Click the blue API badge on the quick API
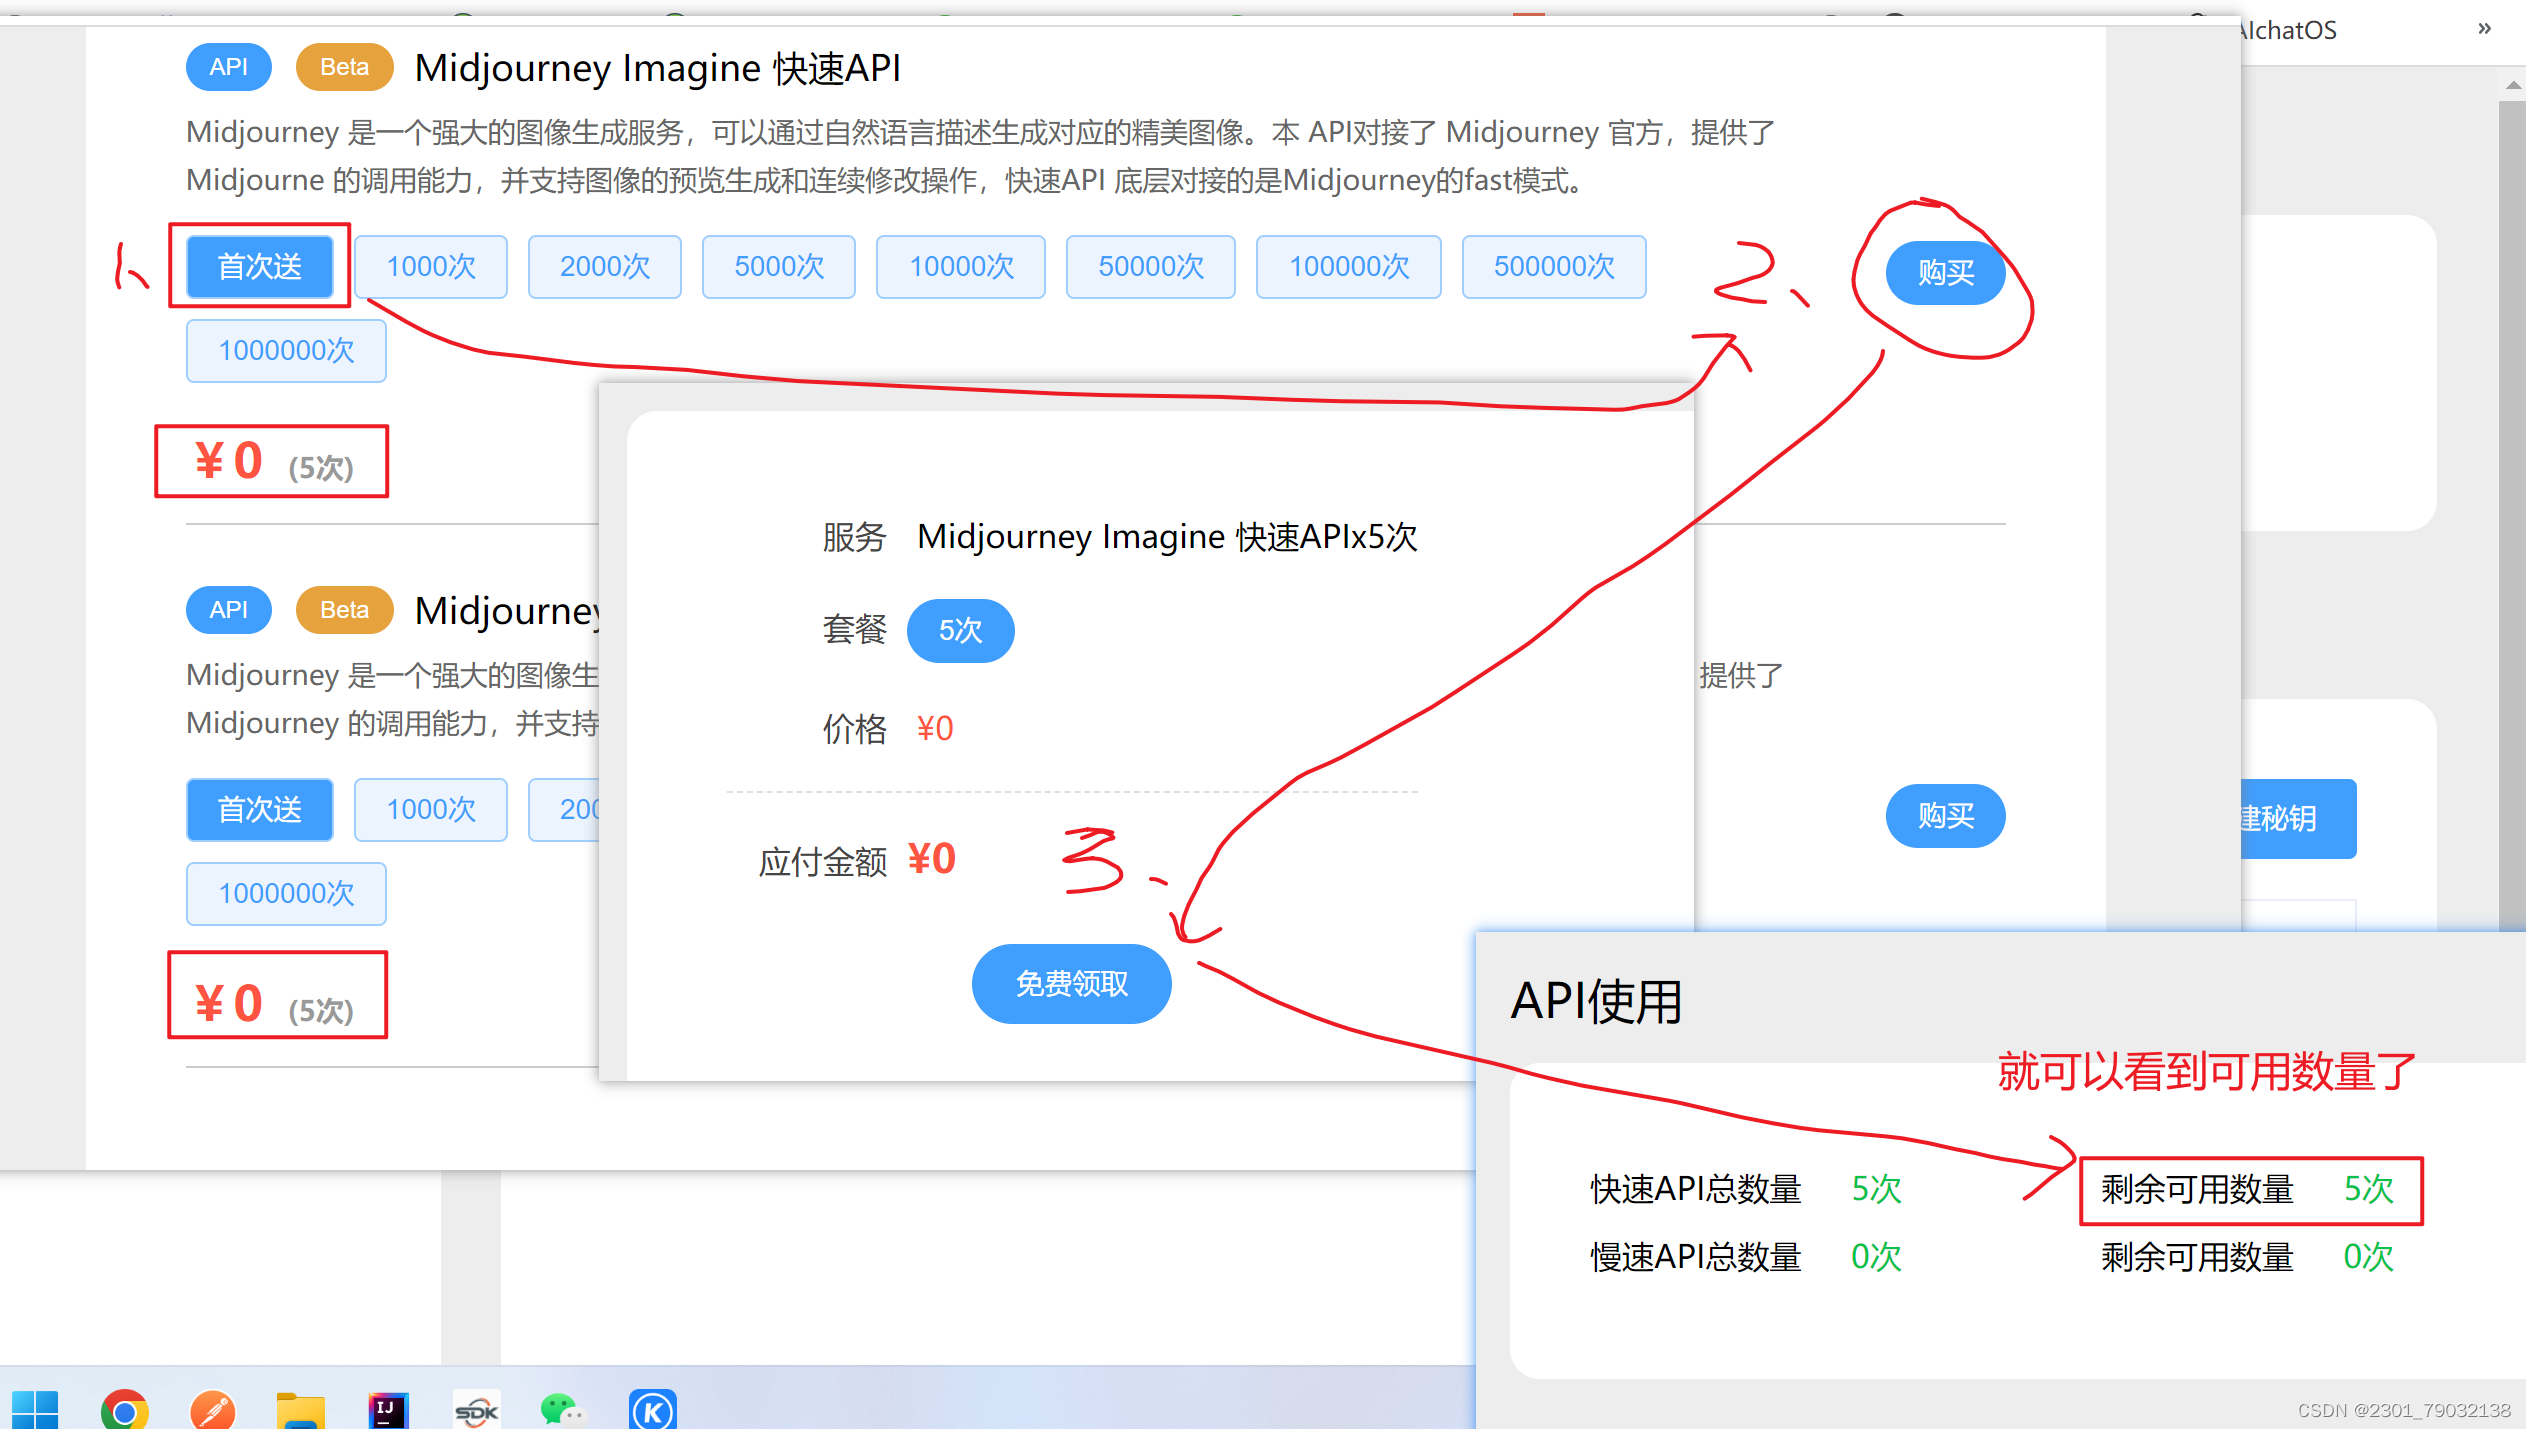 [x=228, y=66]
